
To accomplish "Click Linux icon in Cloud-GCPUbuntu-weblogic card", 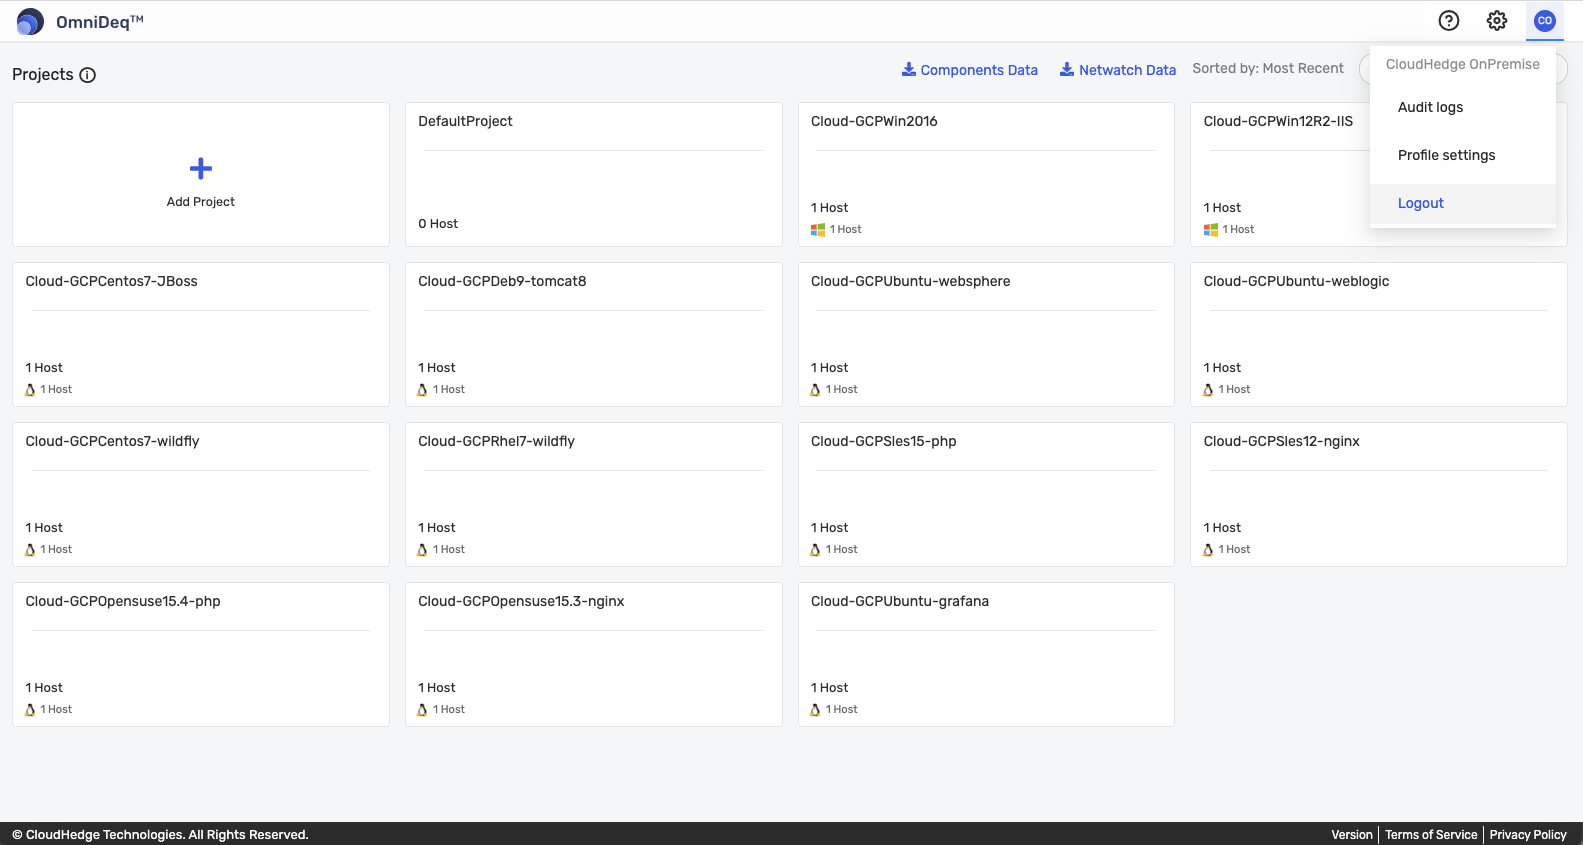I will [x=1208, y=390].
